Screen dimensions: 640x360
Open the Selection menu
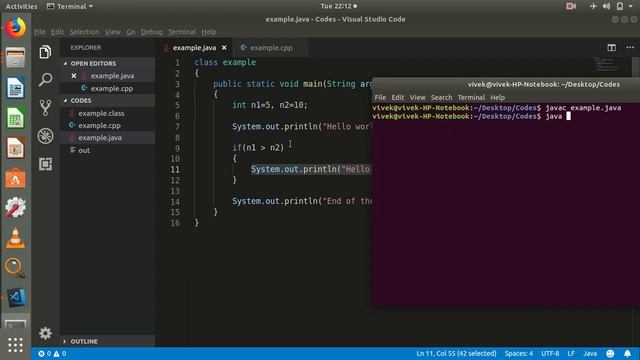pyautogui.click(x=84, y=32)
